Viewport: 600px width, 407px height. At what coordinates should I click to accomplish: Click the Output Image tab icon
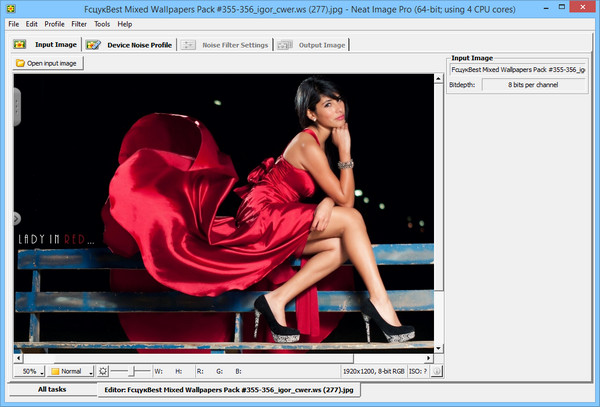pyautogui.click(x=285, y=45)
